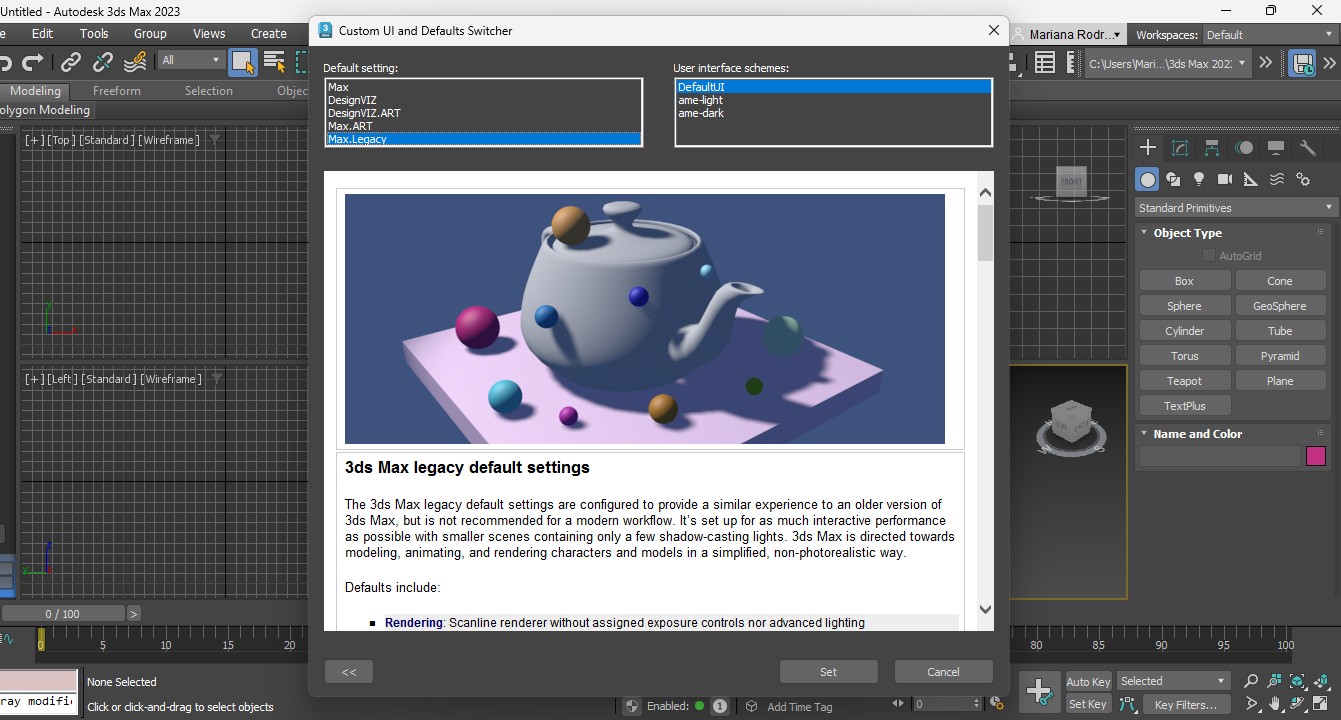Screen dimensions: 1341x720
Task: Toggle Set Key mode
Action: (x=1088, y=704)
